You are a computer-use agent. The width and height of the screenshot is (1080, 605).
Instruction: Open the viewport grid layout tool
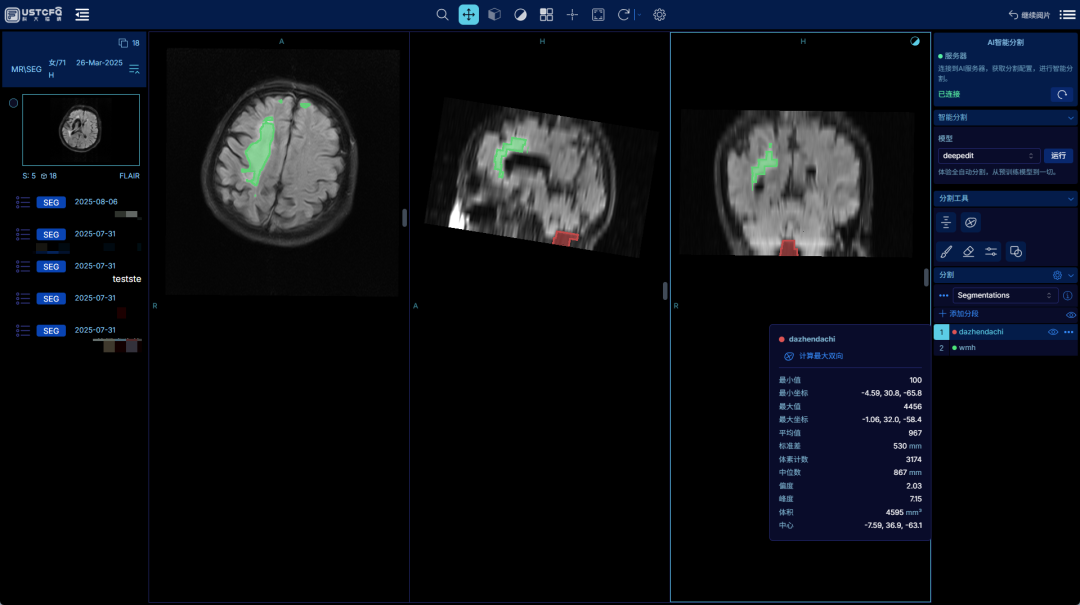pos(546,15)
